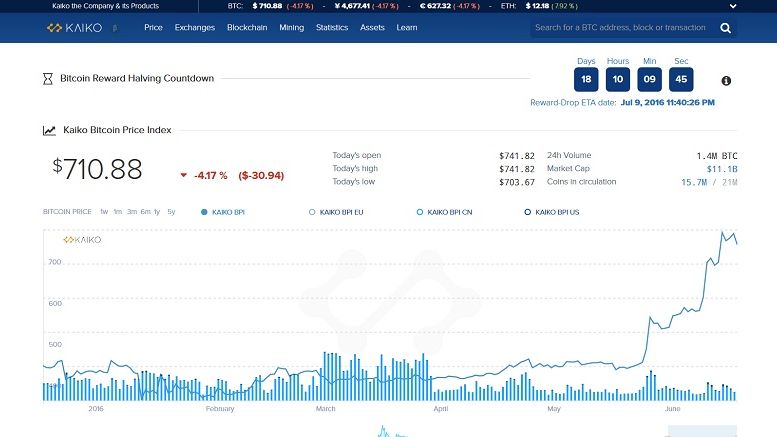Set chart range to 5y
The height and width of the screenshot is (437, 777).
171,212
